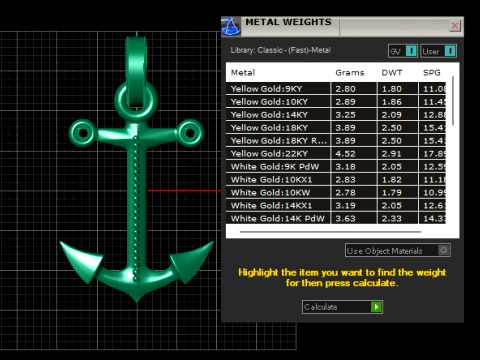Click the 1.86 DWT value

[x=392, y=102]
